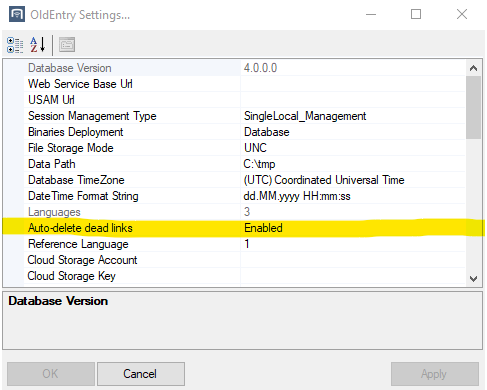Click the 4.0.0.0 version value

(x=260, y=68)
